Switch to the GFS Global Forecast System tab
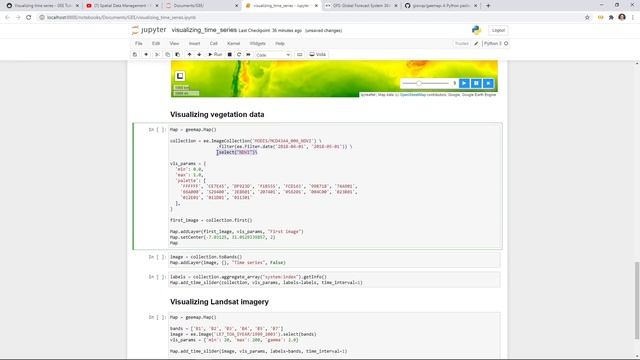The width and height of the screenshot is (640, 360). pos(361,6)
